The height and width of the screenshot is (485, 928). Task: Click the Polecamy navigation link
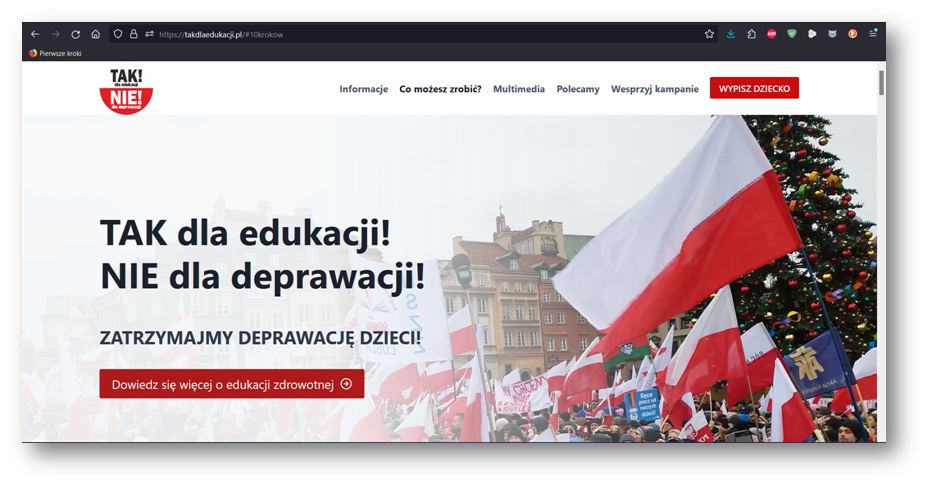point(578,89)
